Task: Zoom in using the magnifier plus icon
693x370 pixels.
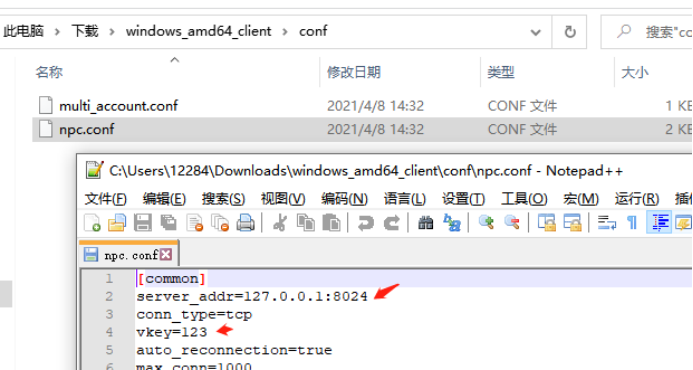Action: pos(486,222)
